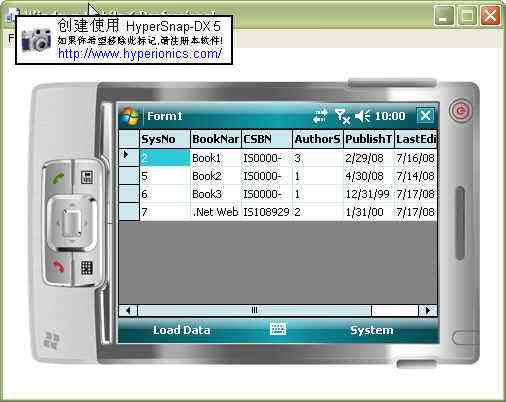Sort by the CSBN column header
This screenshot has width=506, height=402.
pos(267,139)
